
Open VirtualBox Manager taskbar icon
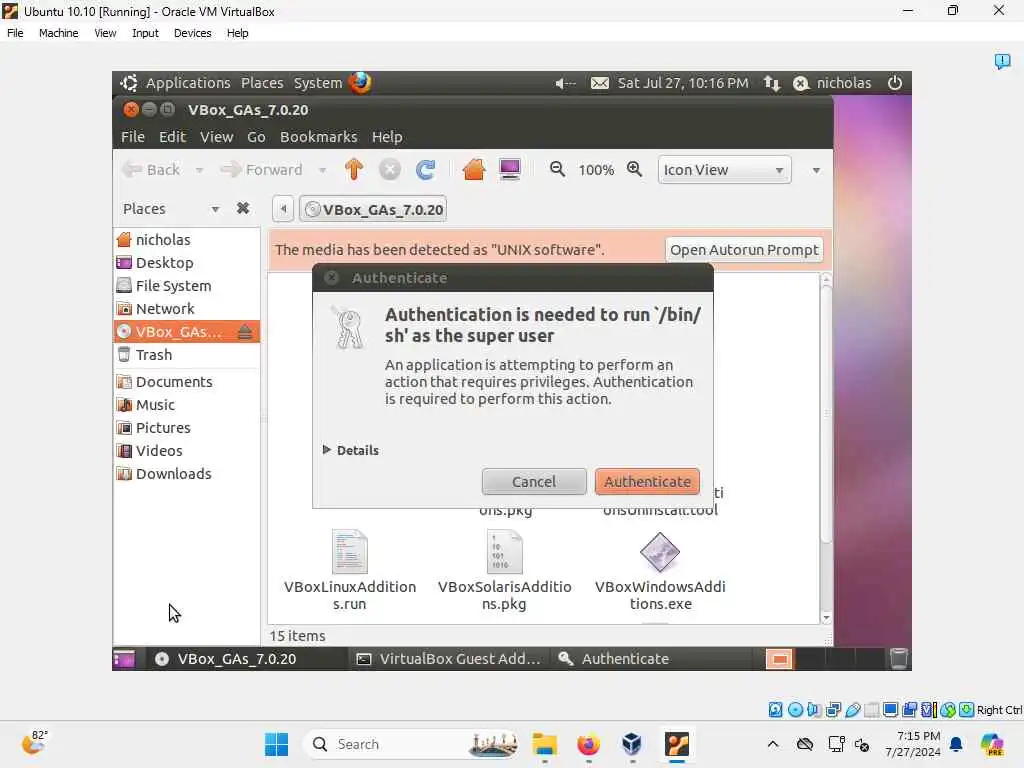pyautogui.click(x=632, y=744)
